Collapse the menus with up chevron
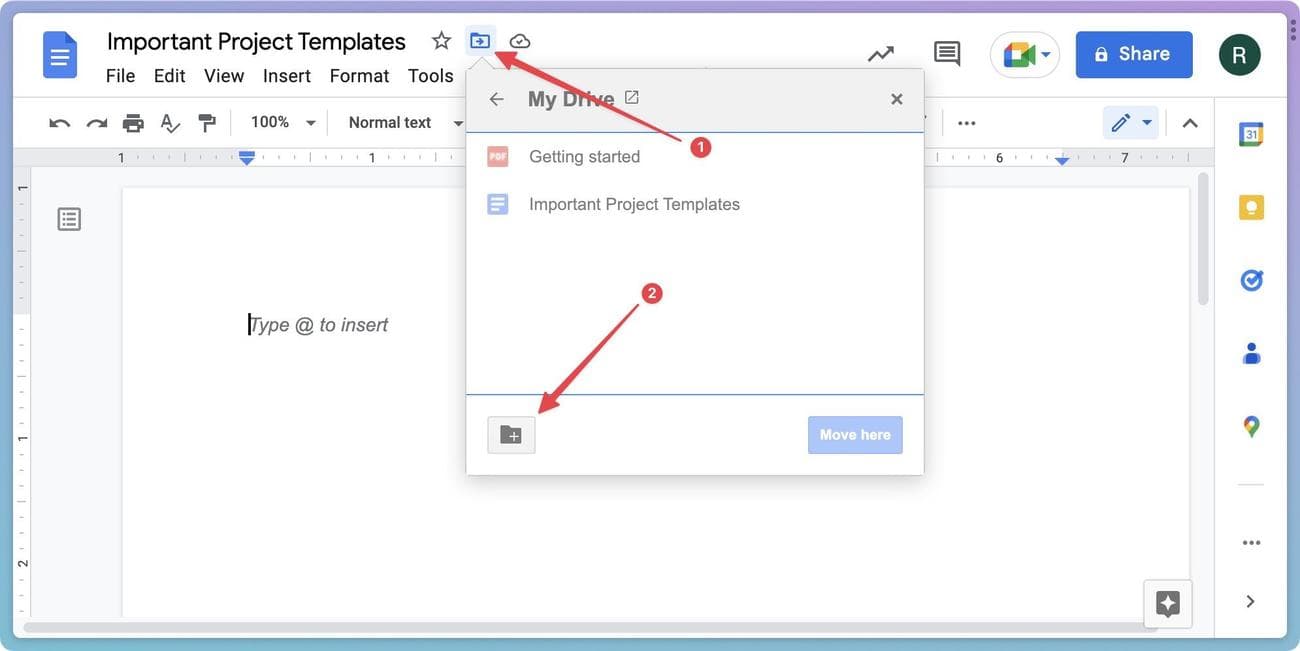 [1190, 123]
